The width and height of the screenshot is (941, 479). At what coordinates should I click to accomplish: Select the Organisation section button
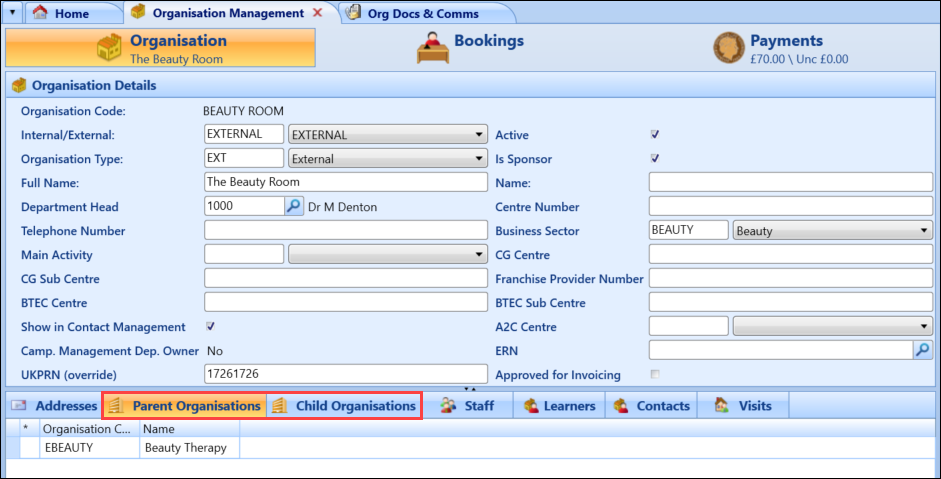[160, 47]
